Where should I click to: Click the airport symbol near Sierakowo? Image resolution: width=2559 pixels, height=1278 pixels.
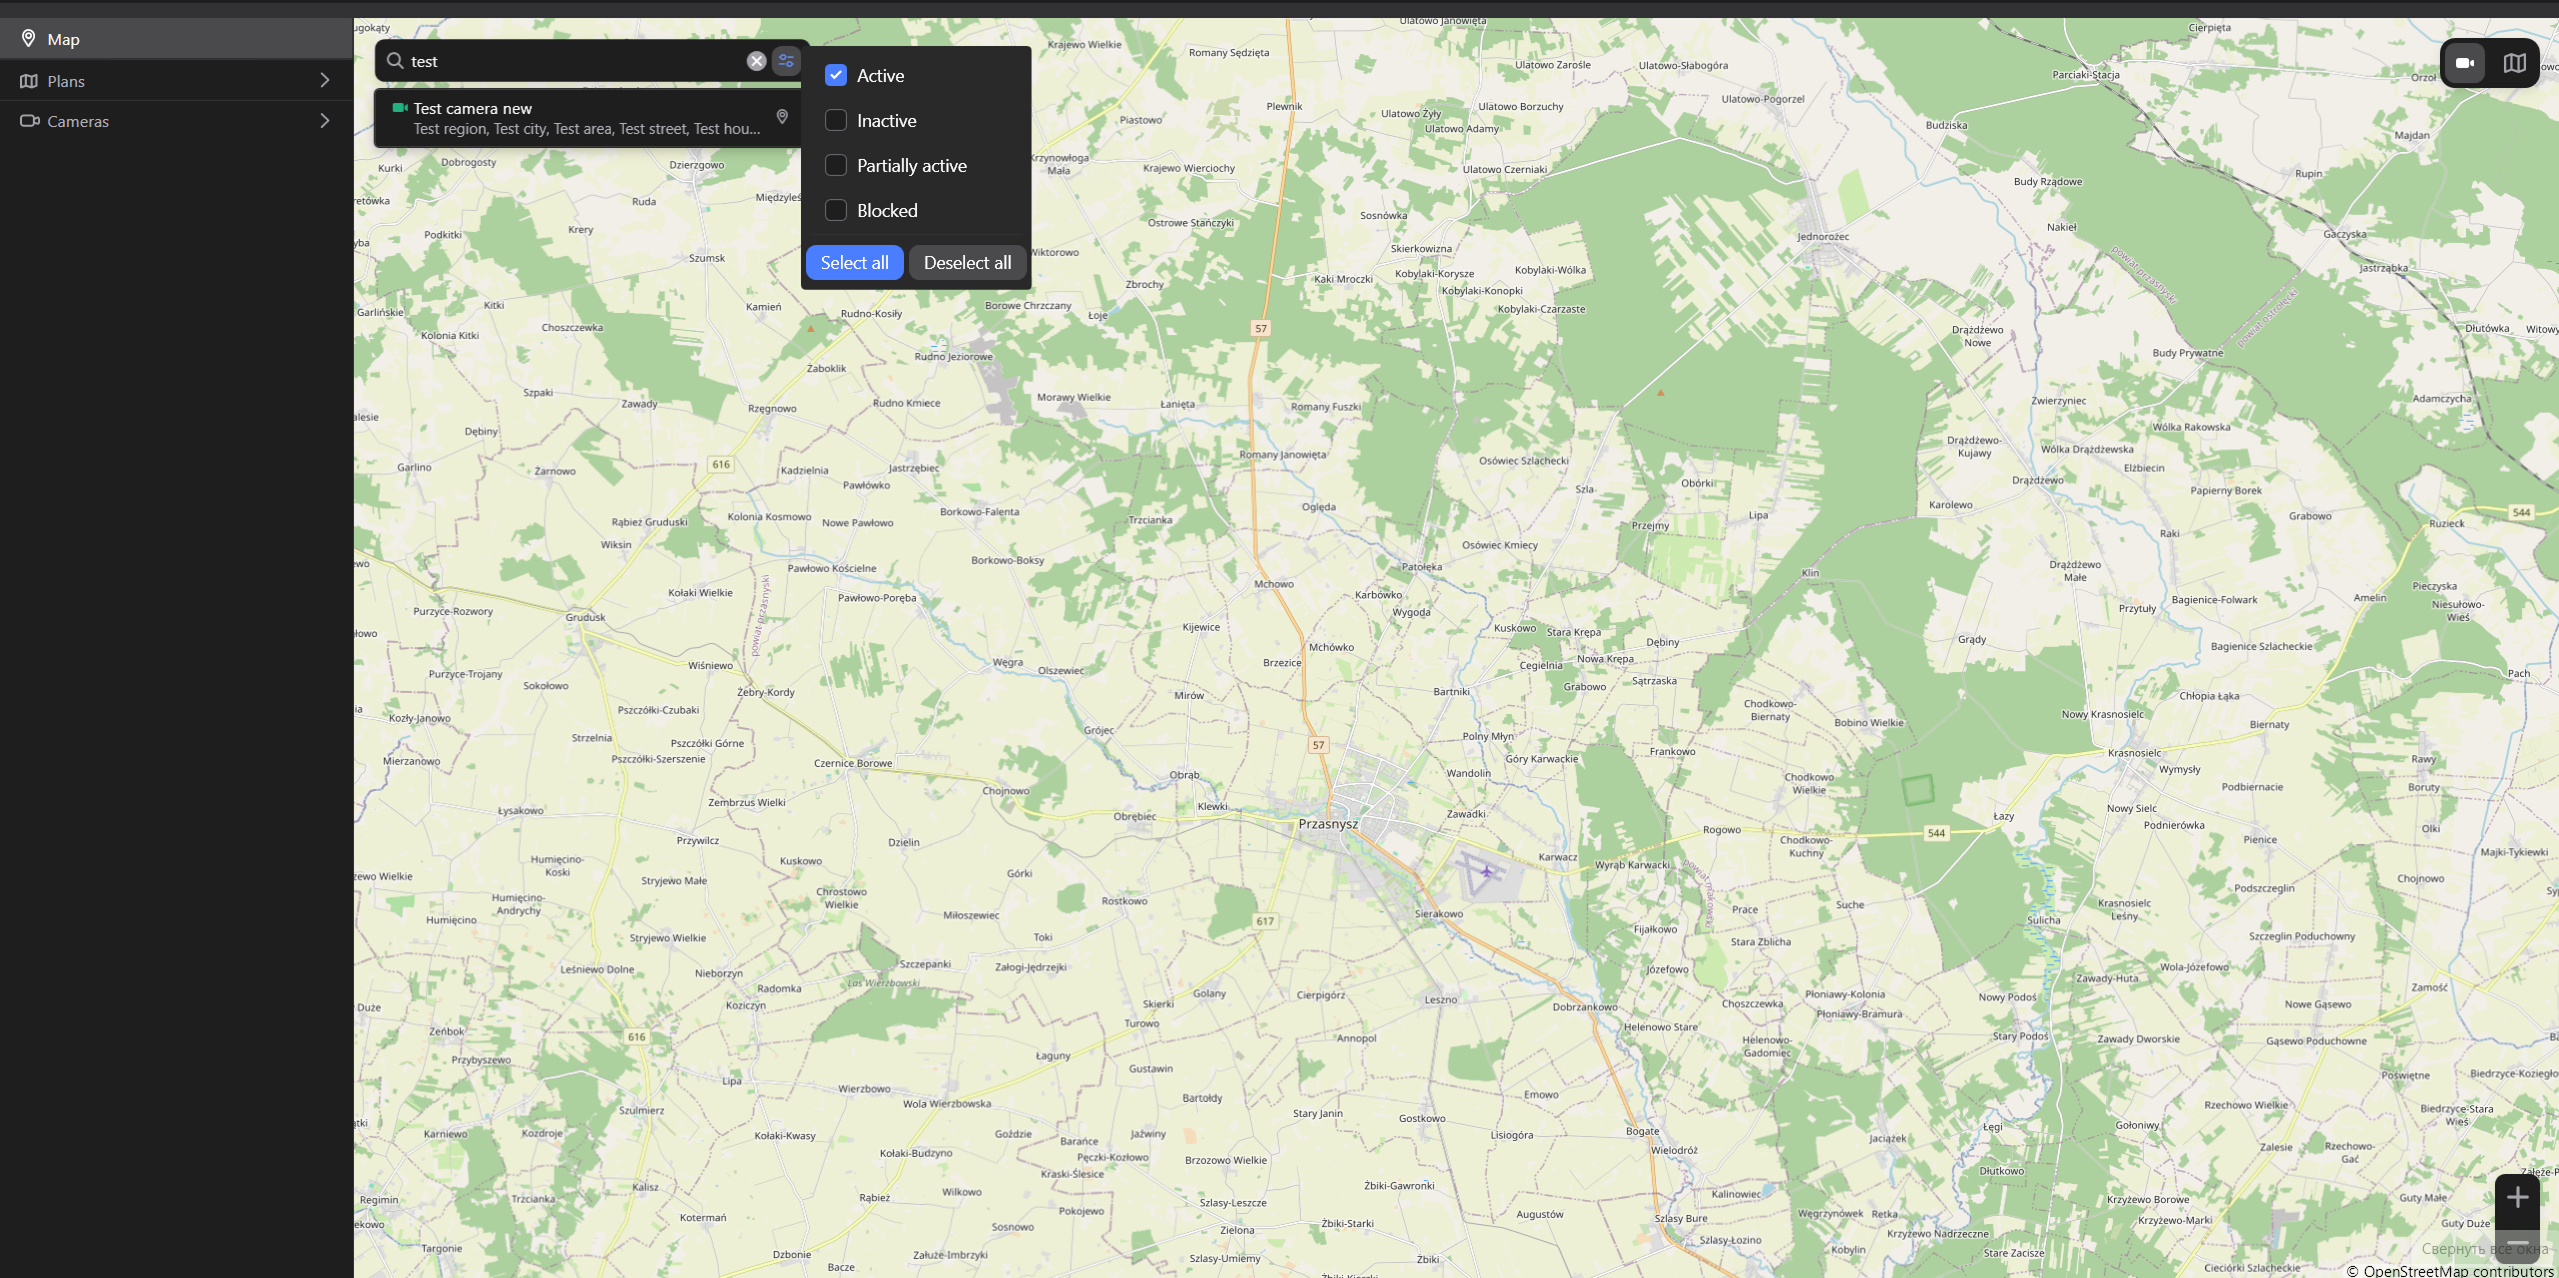click(x=1487, y=872)
